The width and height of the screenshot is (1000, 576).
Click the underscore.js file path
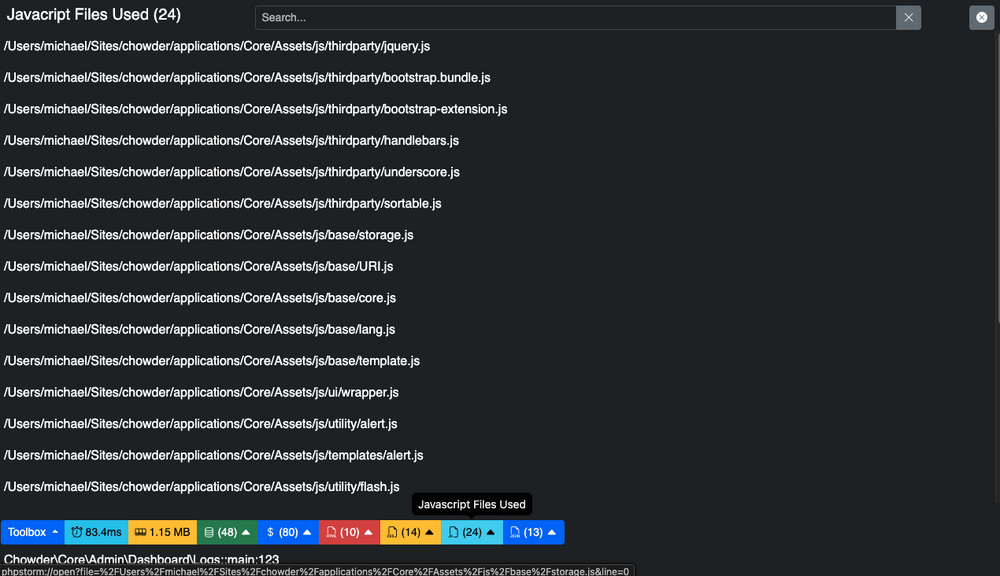tap(230, 171)
